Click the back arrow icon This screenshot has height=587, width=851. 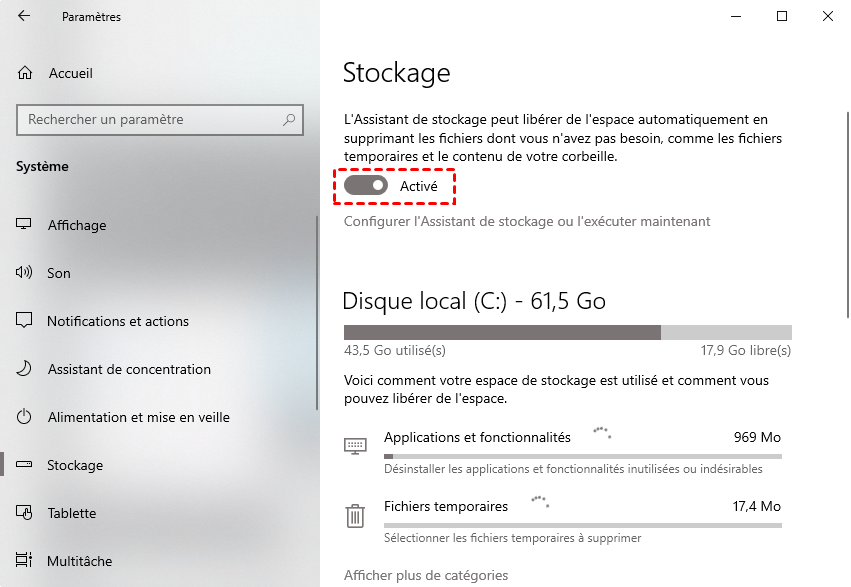coord(24,17)
